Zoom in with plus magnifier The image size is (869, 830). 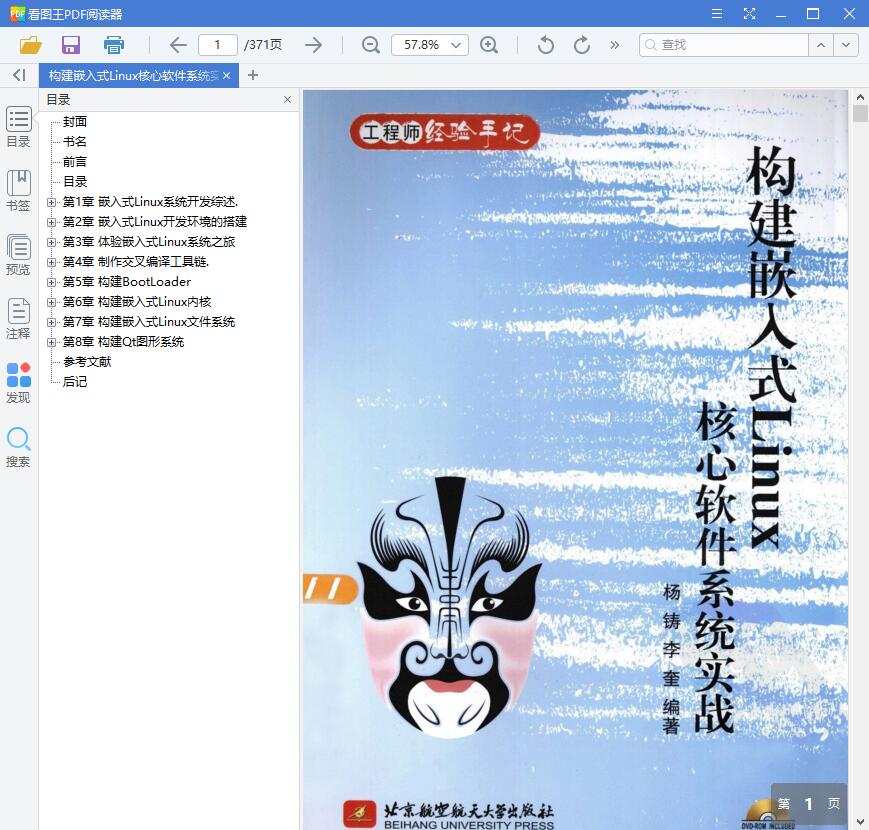pyautogui.click(x=489, y=45)
